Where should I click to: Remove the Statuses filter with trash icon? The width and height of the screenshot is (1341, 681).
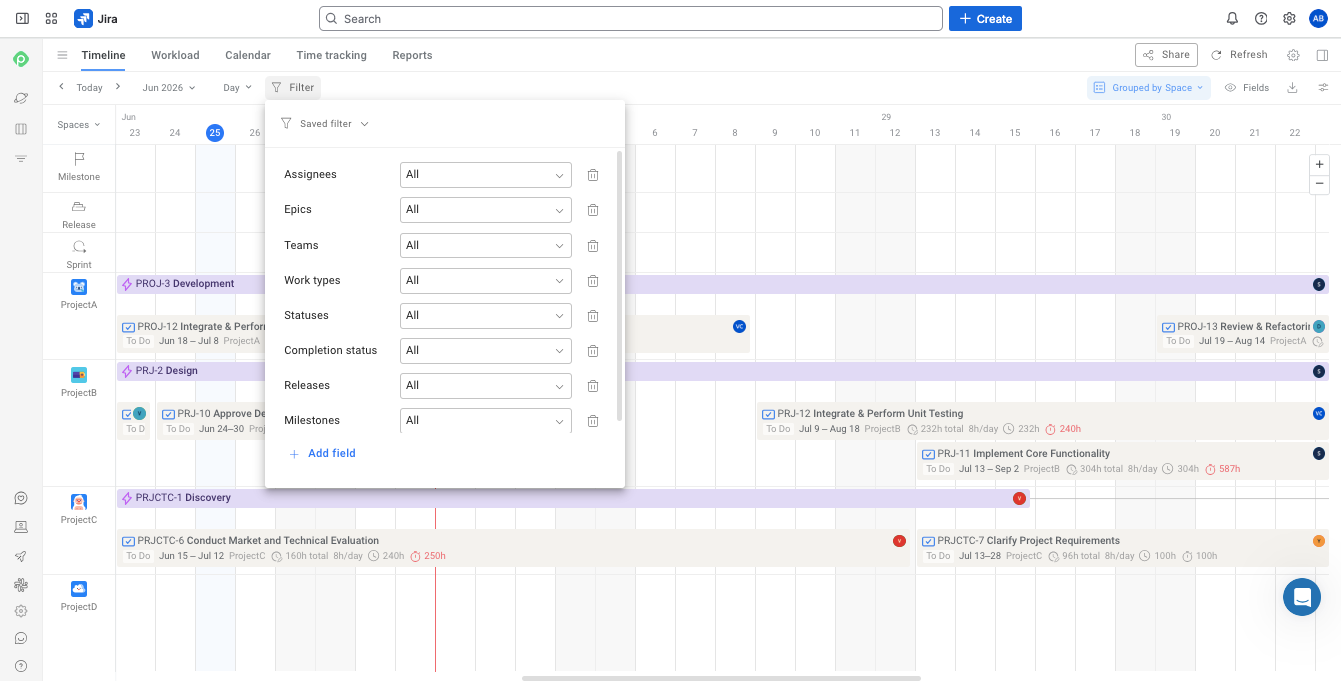[593, 315]
